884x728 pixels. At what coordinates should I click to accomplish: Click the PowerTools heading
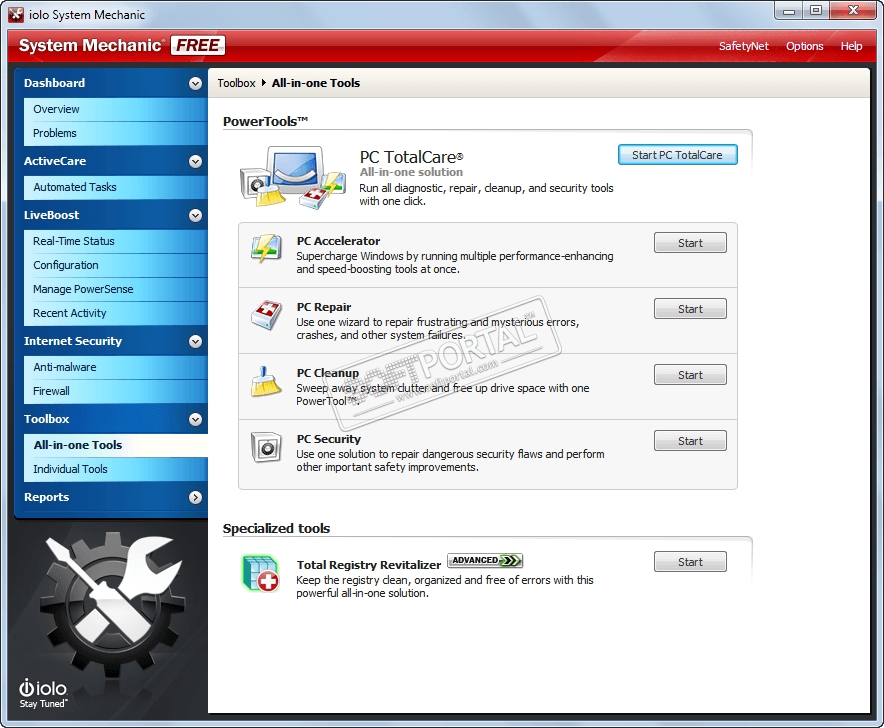click(265, 122)
